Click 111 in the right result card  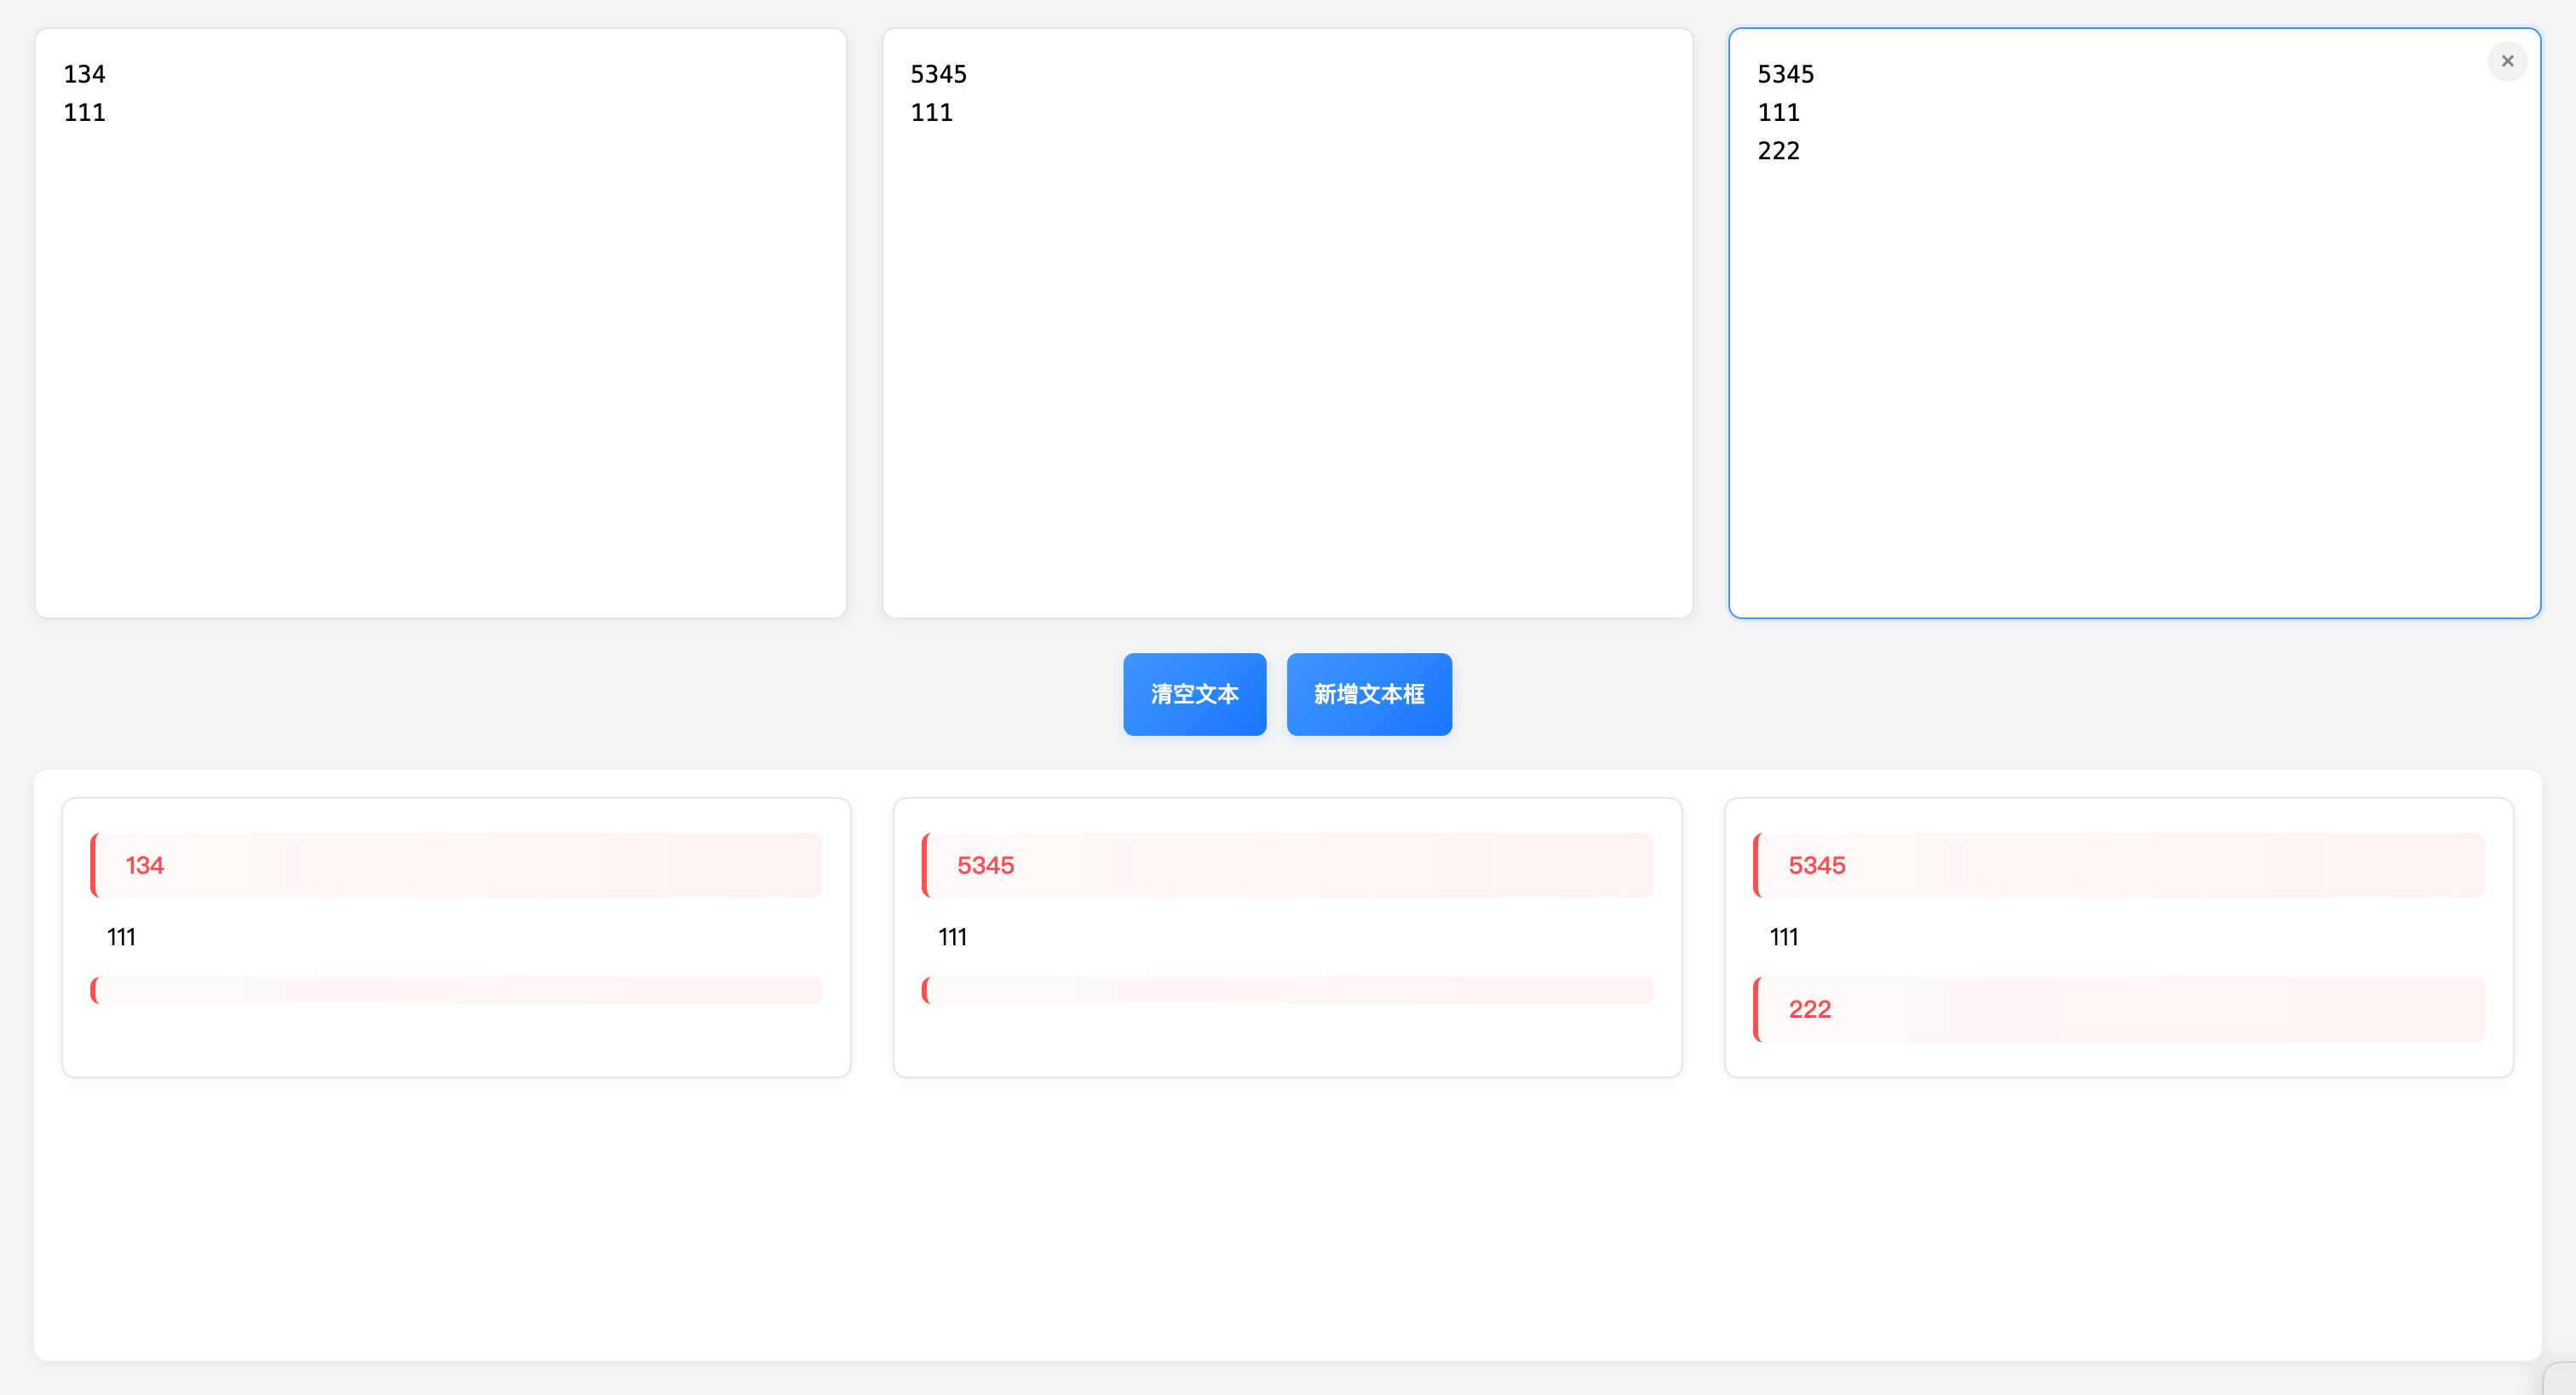coord(1783,937)
